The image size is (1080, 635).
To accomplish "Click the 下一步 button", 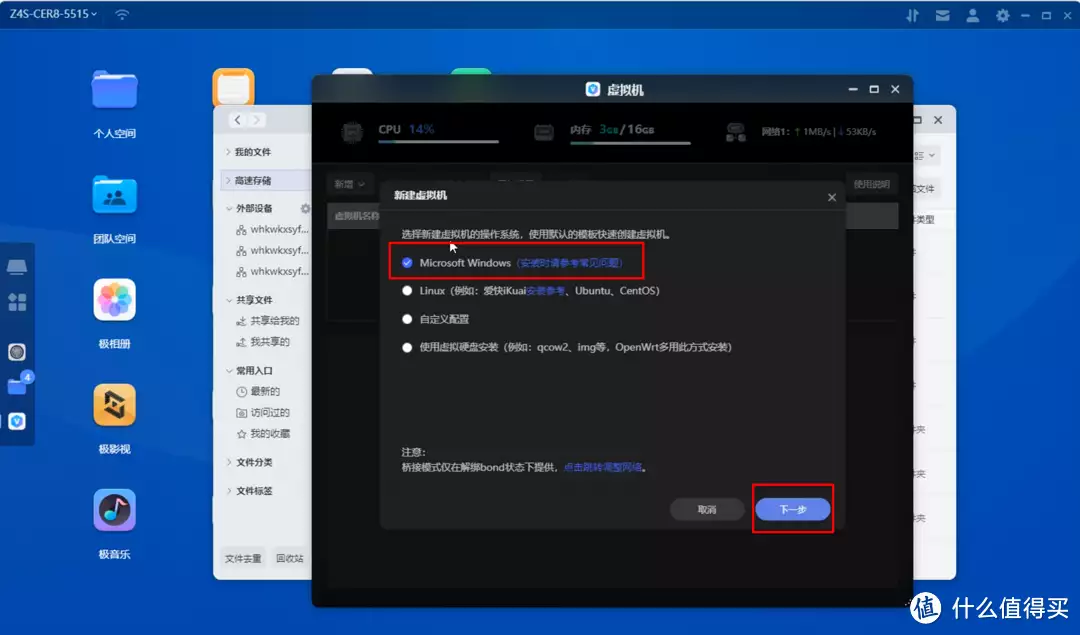I will pos(793,510).
